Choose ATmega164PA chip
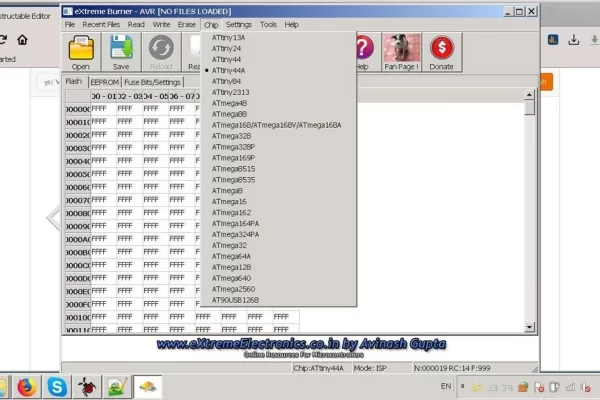The image size is (600, 400). click(x=278, y=224)
